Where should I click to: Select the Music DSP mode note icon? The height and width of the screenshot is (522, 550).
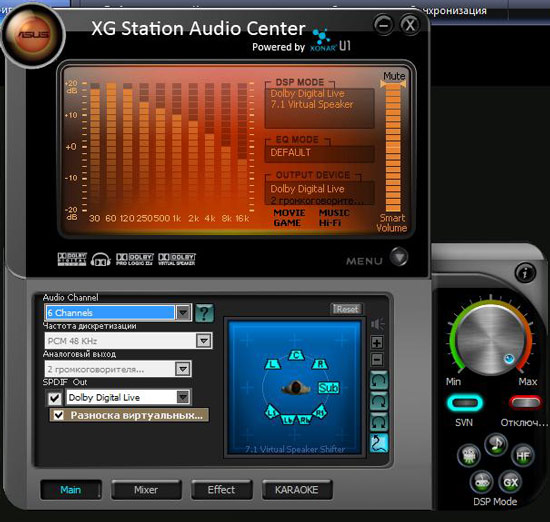[x=496, y=444]
